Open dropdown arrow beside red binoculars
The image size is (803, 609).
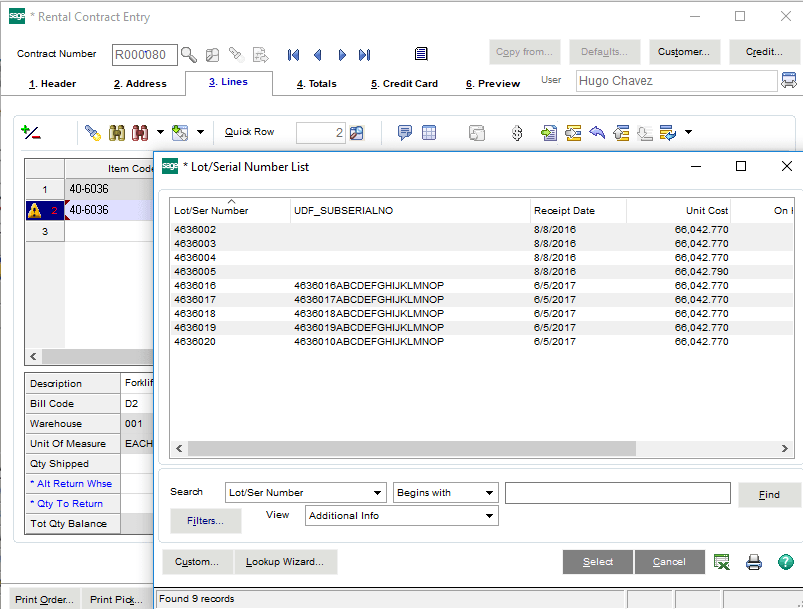pos(160,132)
